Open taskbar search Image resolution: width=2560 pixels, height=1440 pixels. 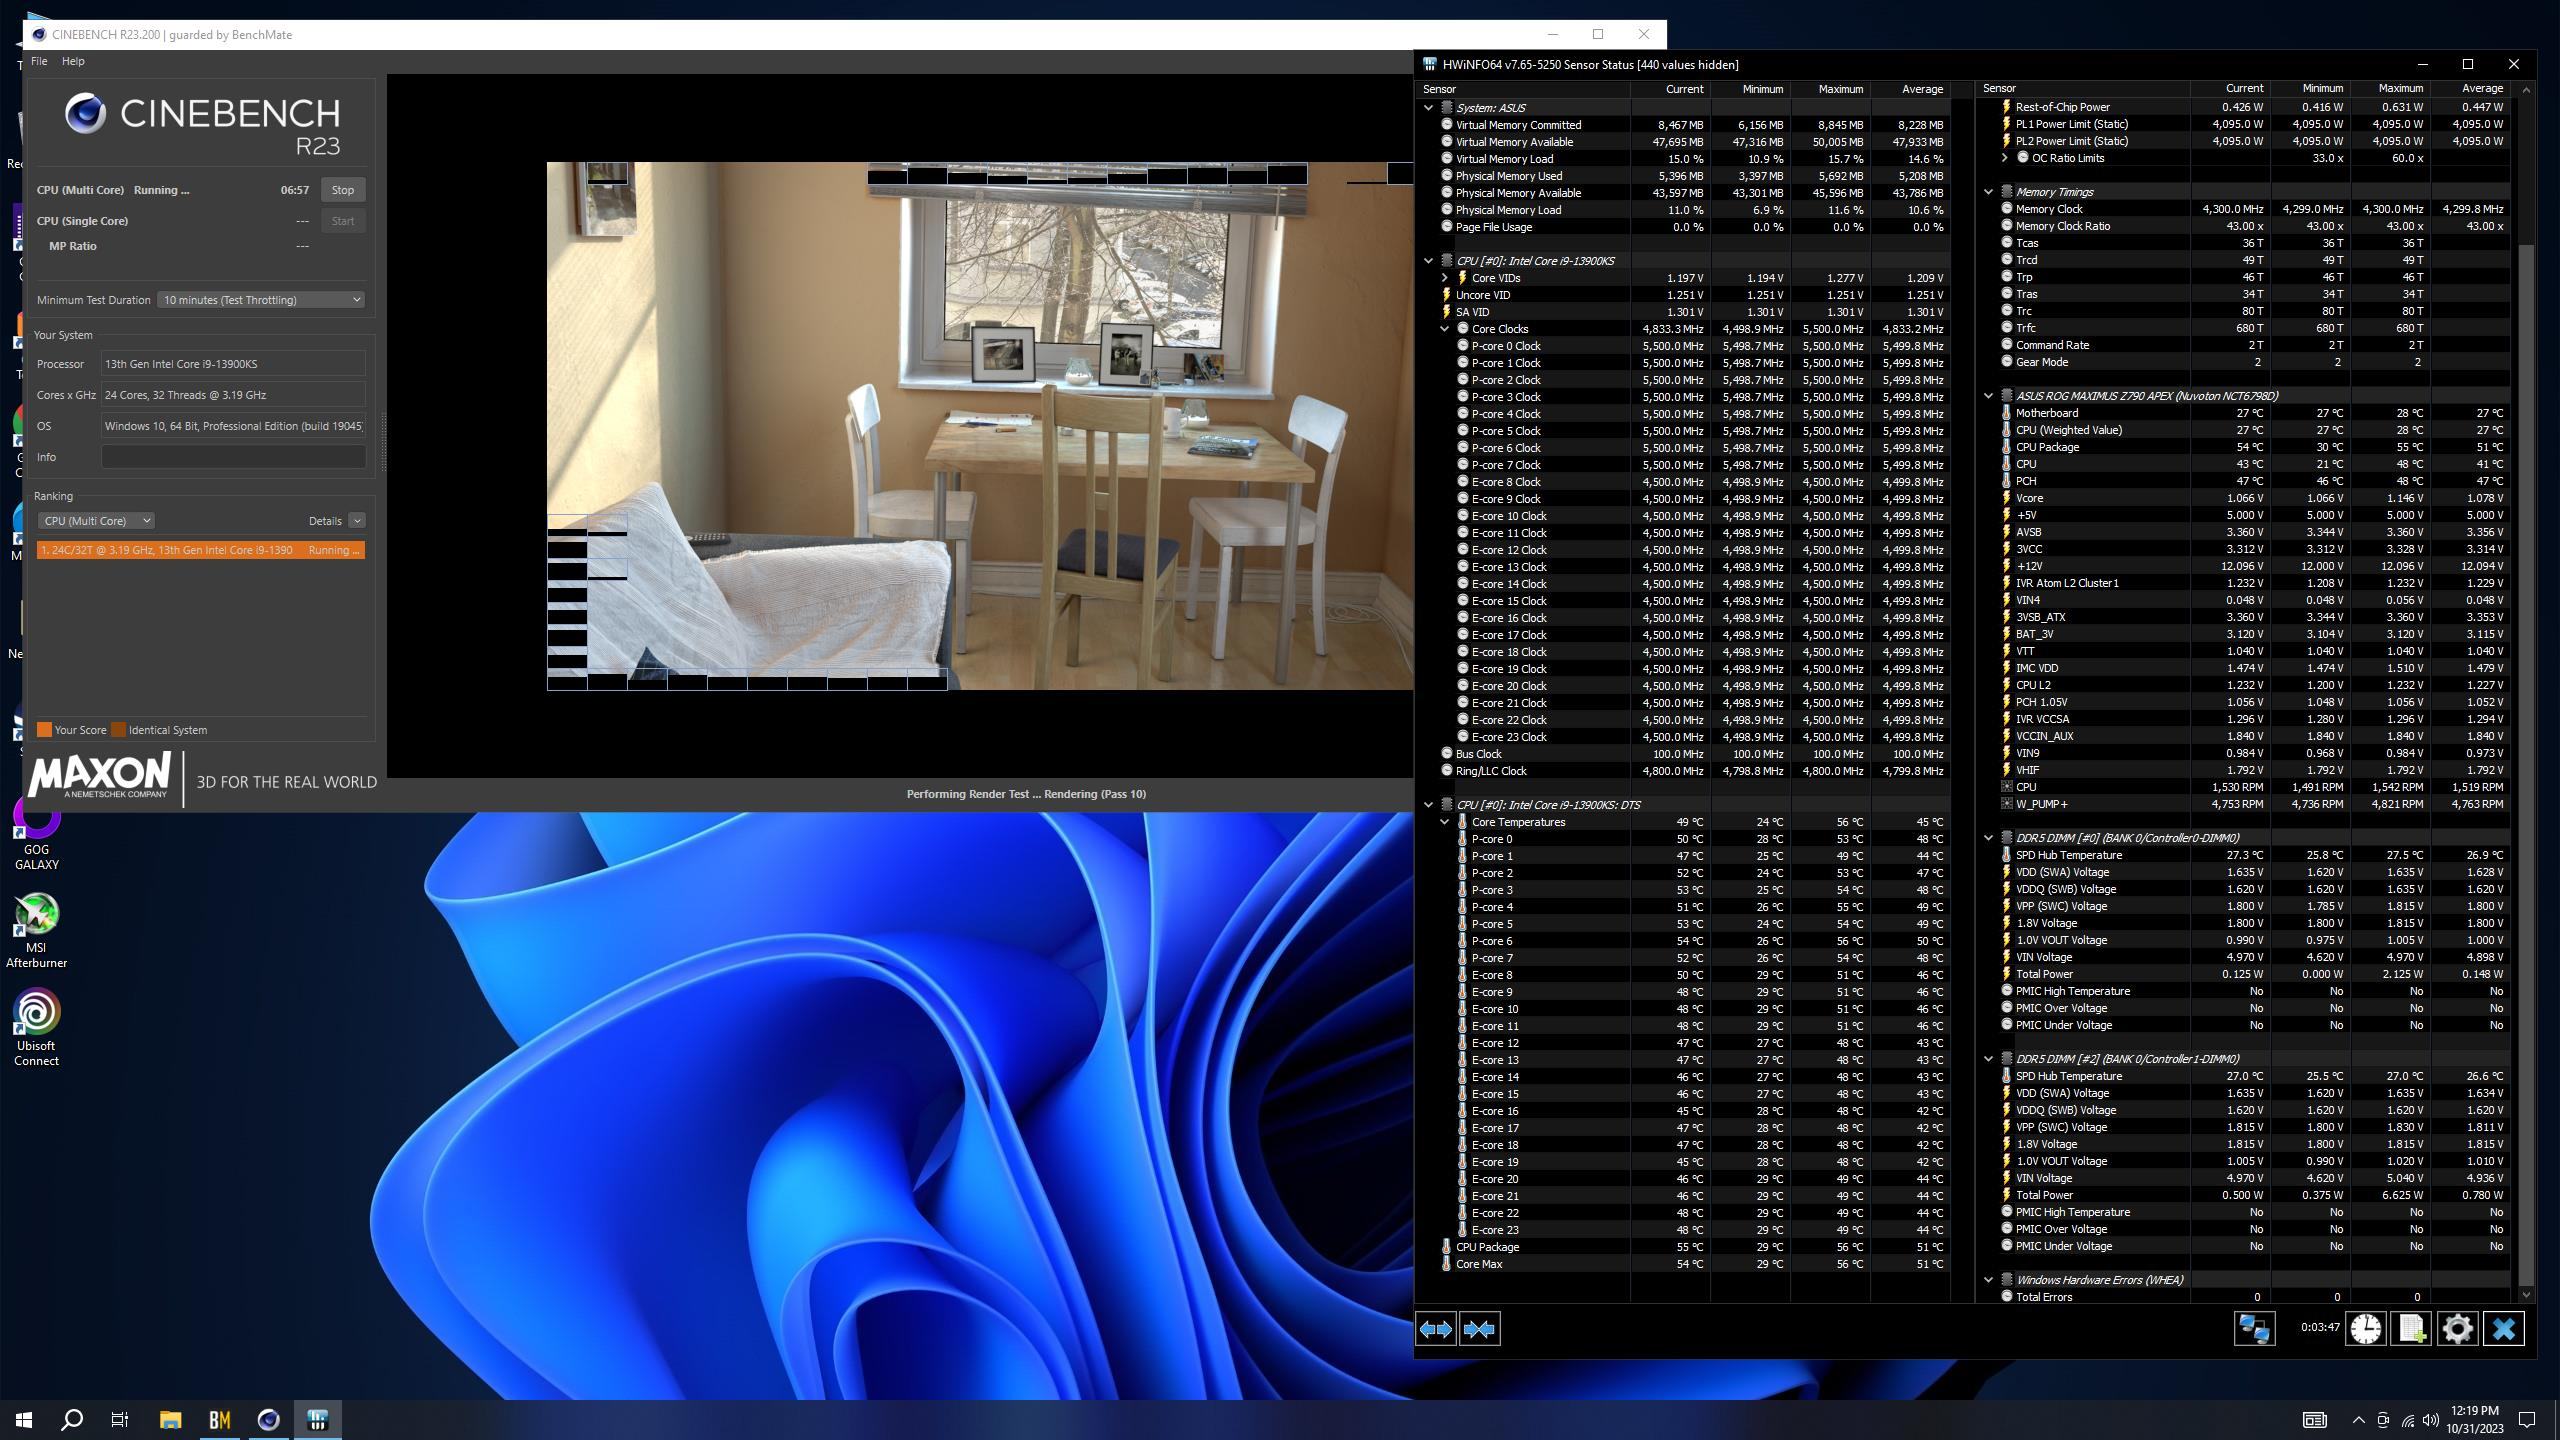click(x=72, y=1419)
